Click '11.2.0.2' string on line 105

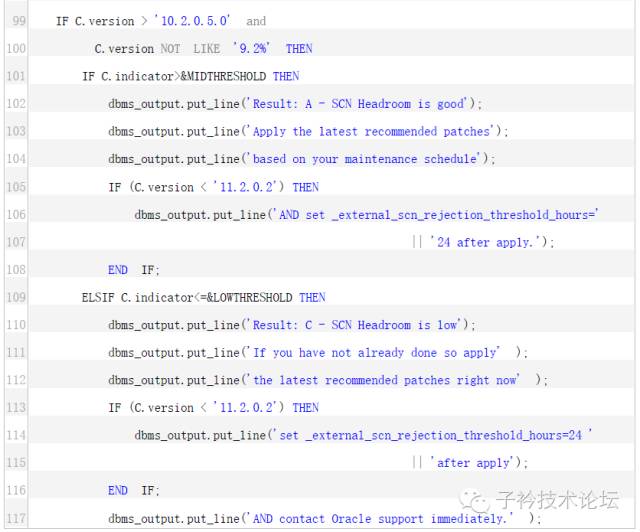tap(245, 187)
